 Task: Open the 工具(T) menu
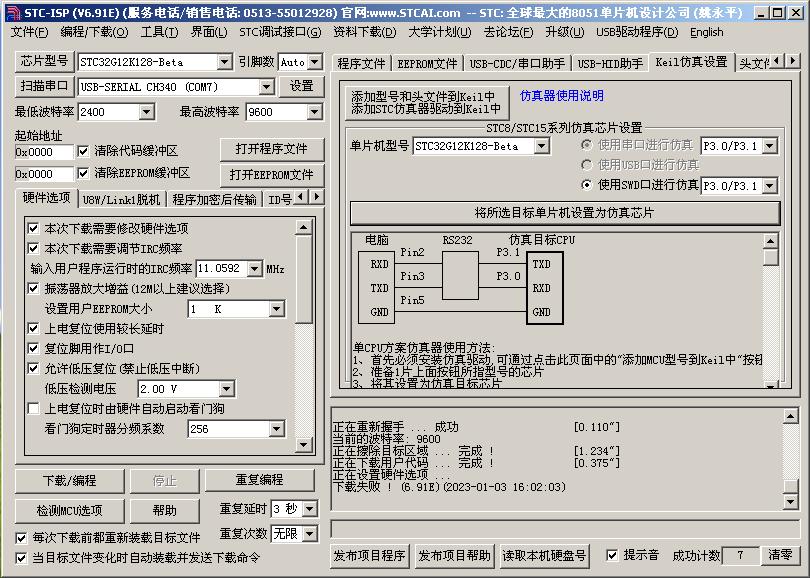159,32
